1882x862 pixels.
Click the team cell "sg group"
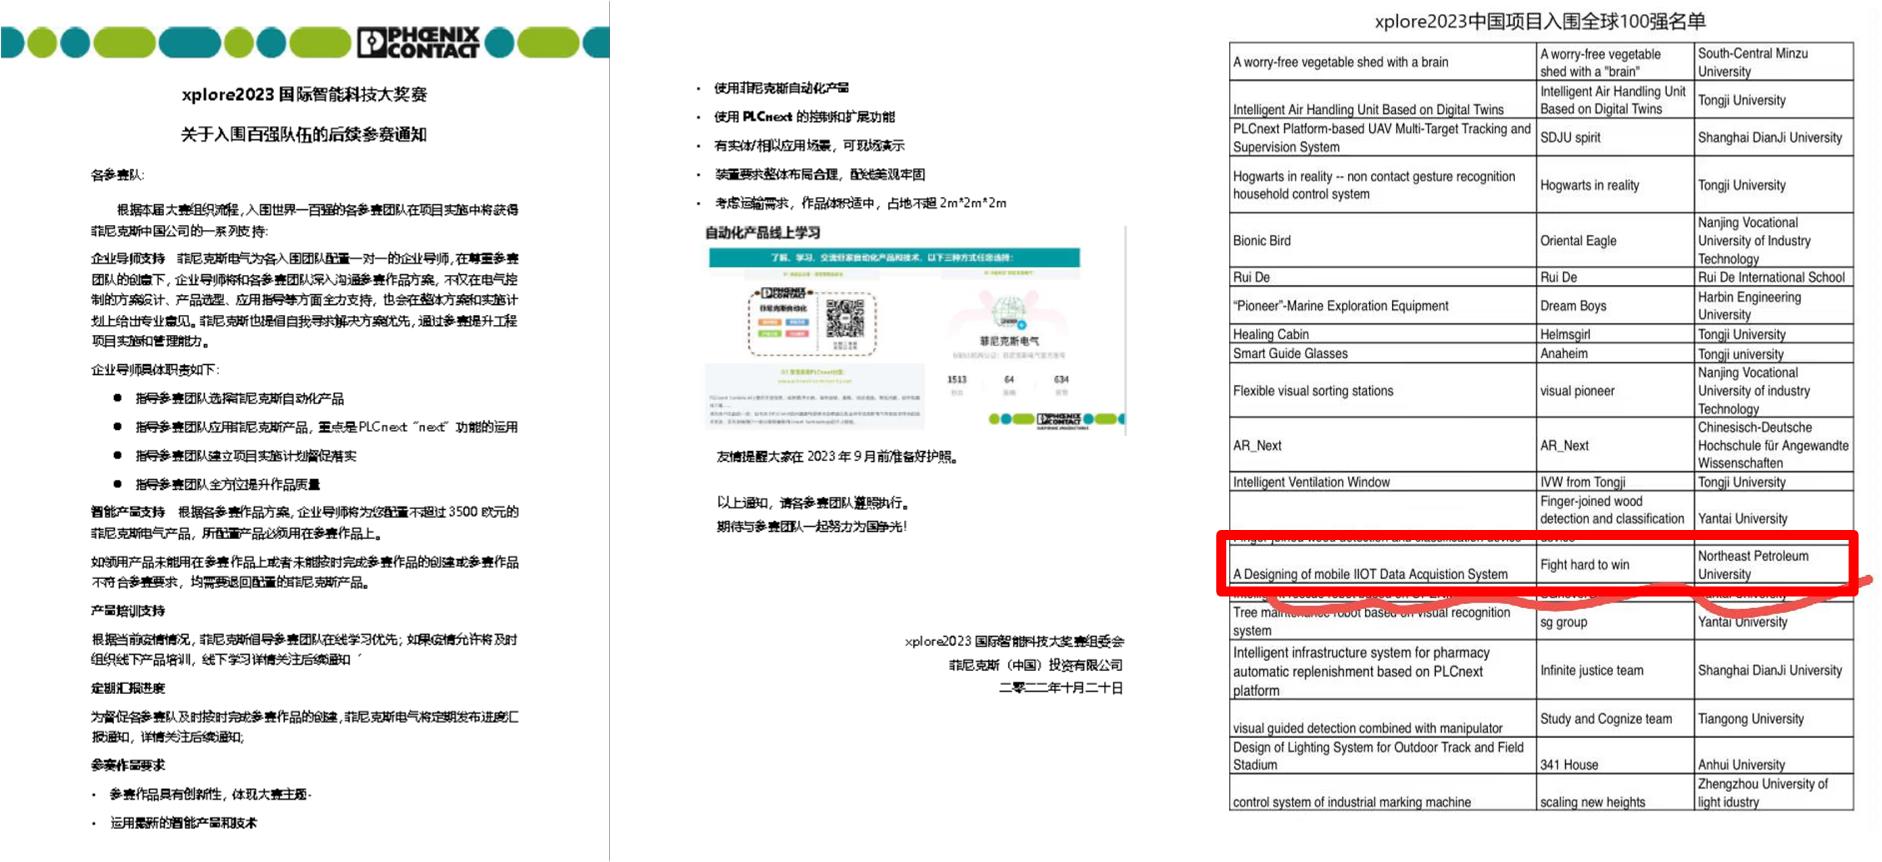click(1615, 621)
